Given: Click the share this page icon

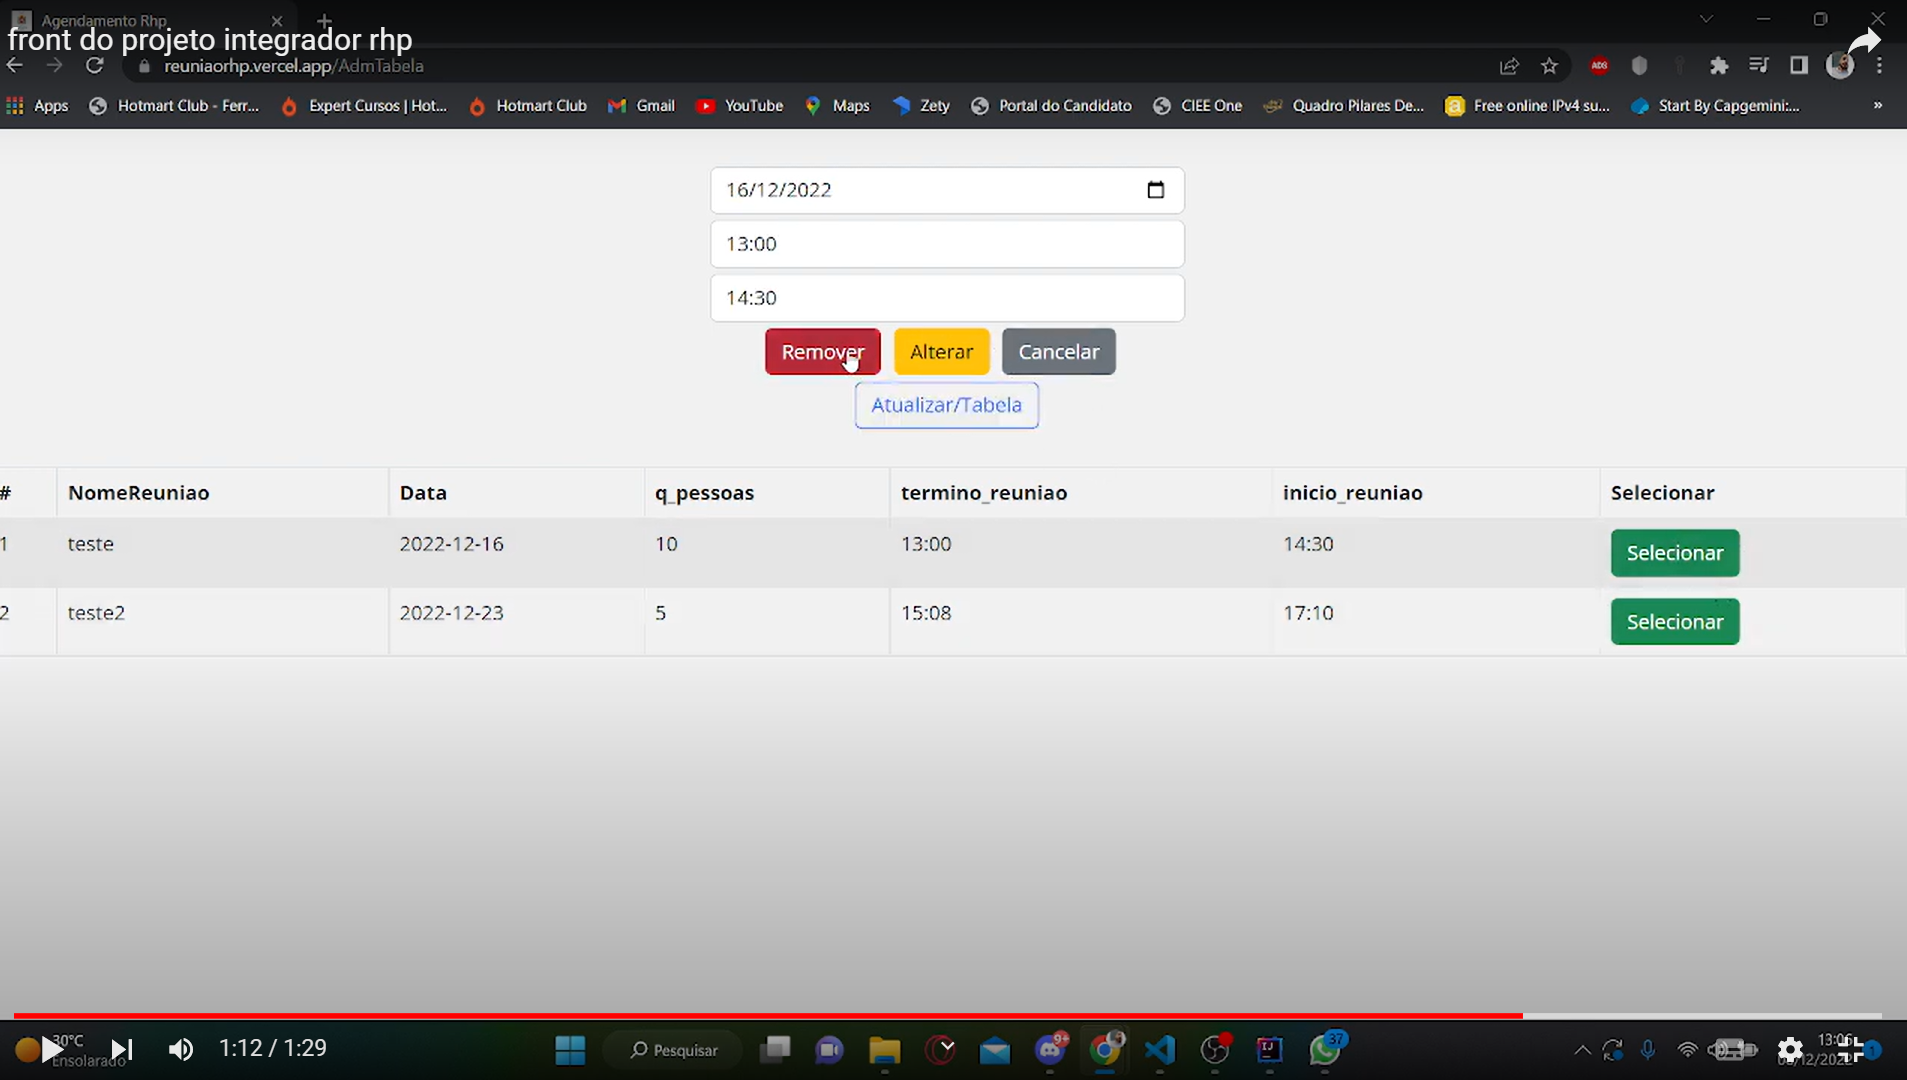Looking at the screenshot, I should [1508, 65].
